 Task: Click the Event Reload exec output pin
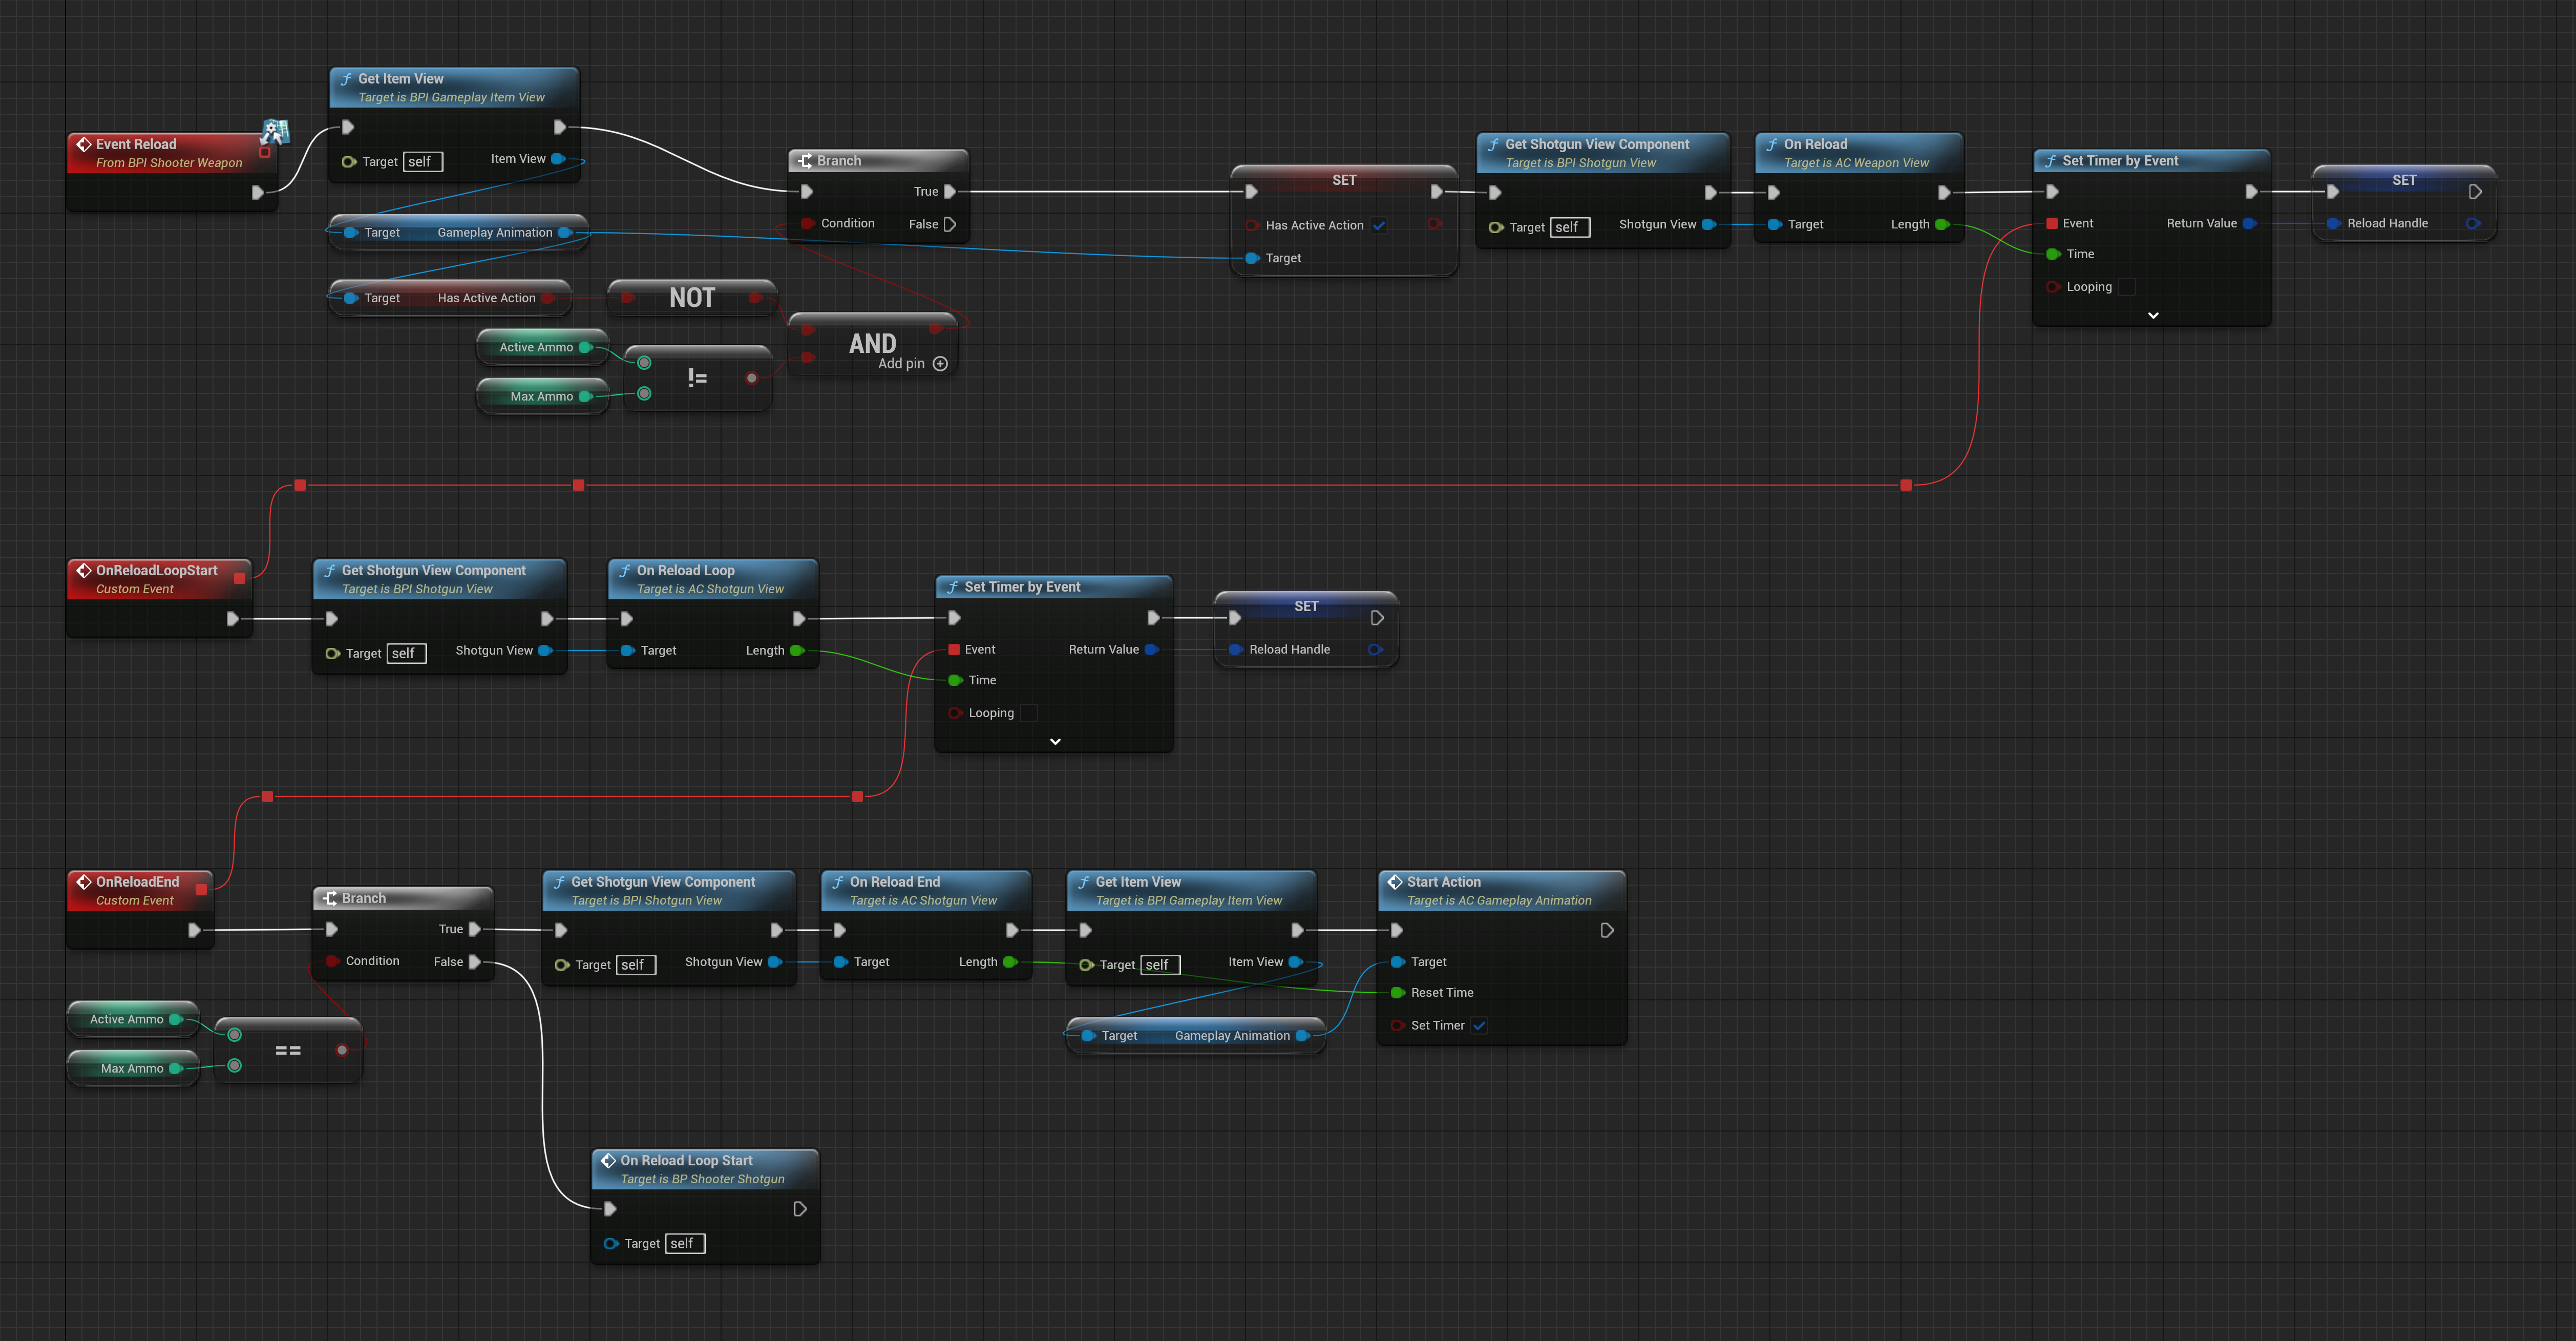tap(258, 192)
